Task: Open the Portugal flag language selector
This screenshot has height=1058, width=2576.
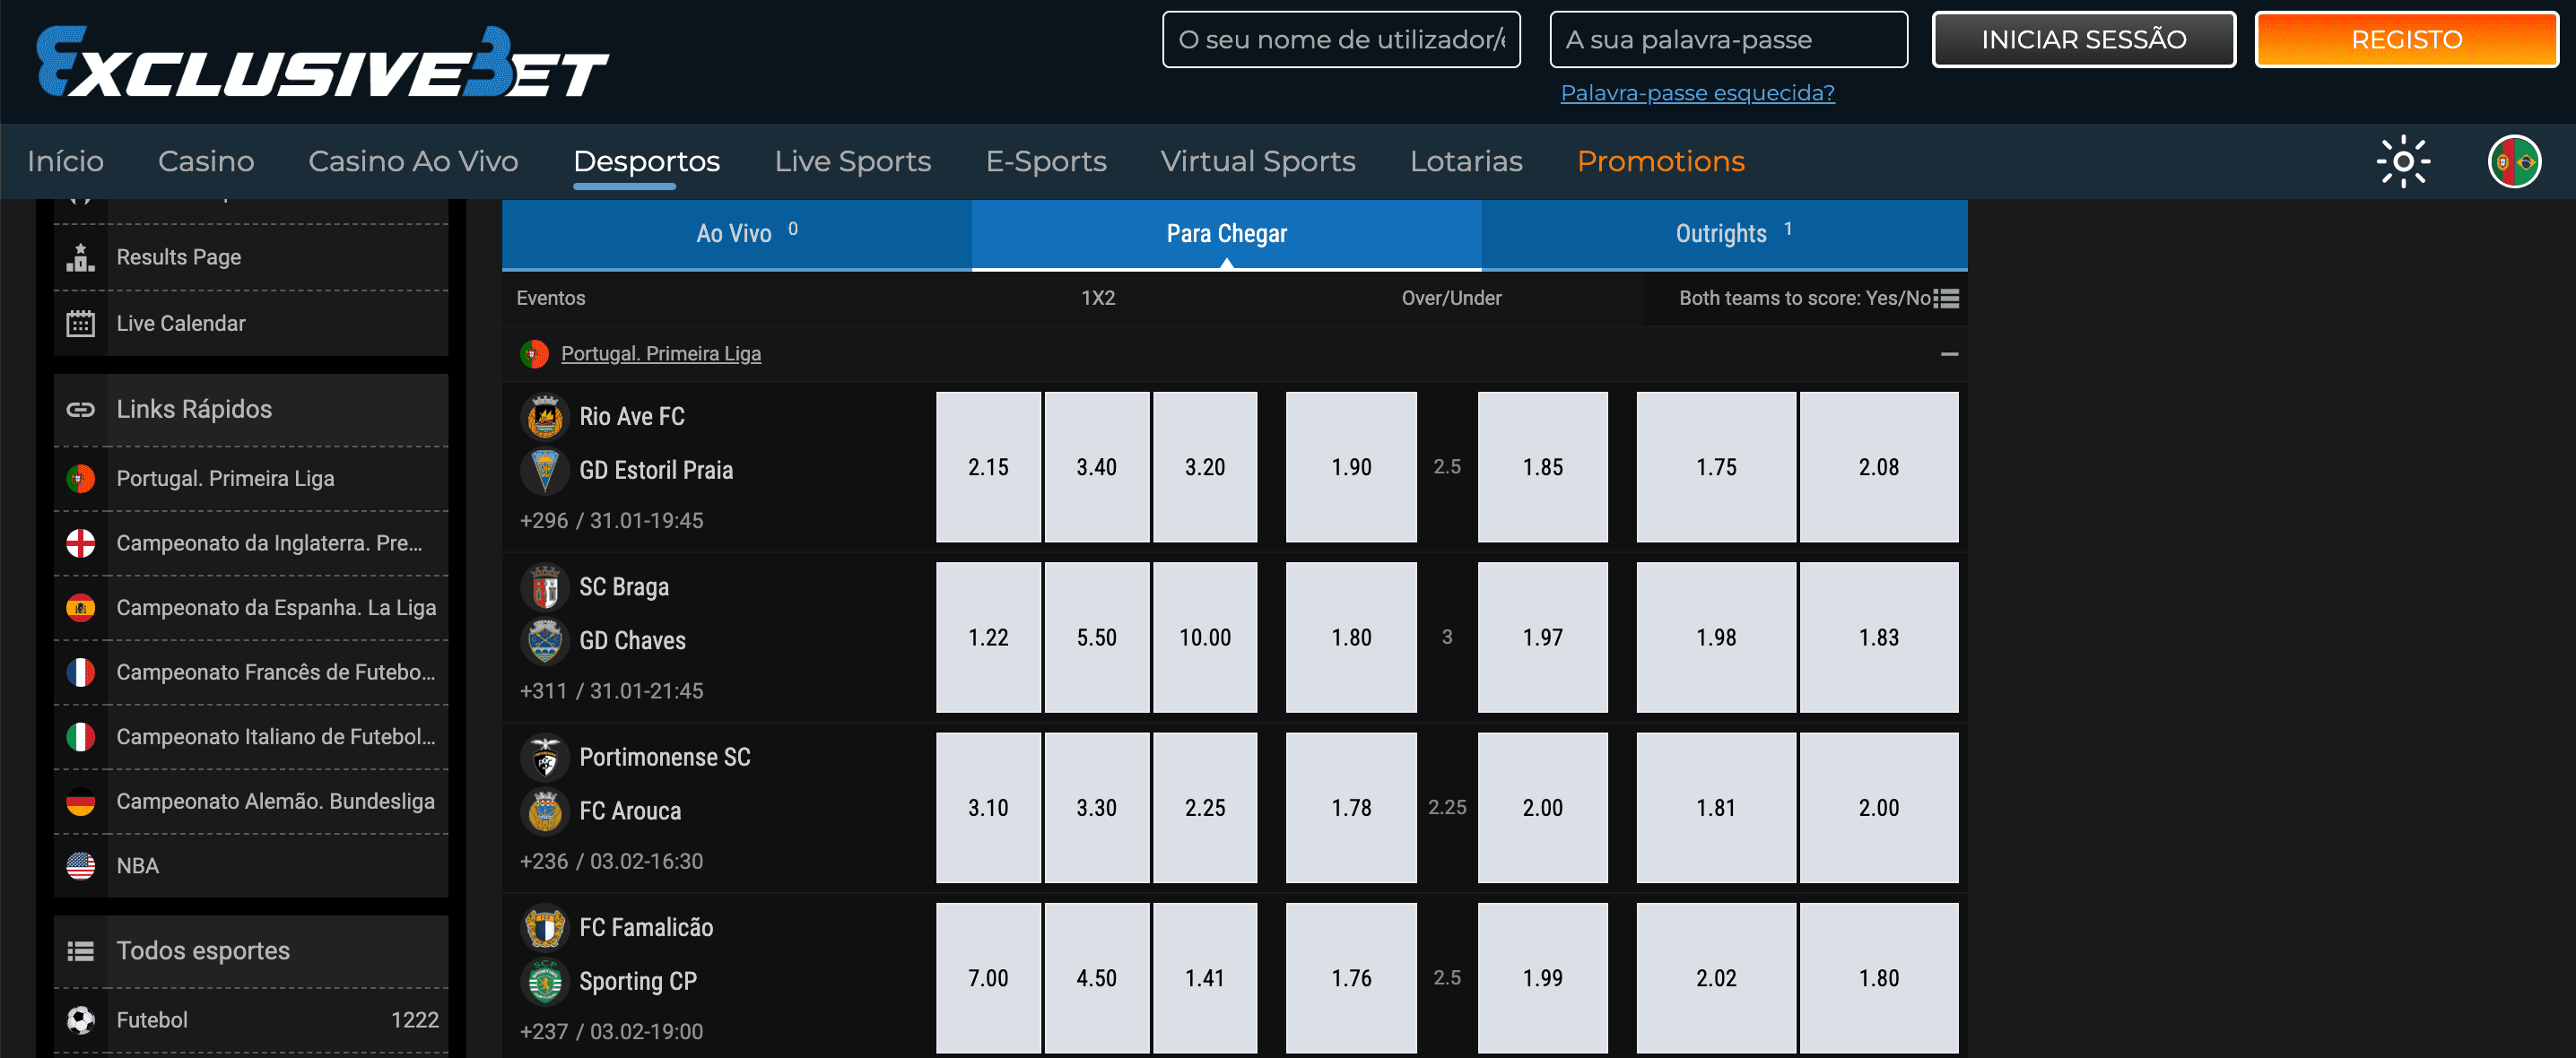Action: point(2513,161)
